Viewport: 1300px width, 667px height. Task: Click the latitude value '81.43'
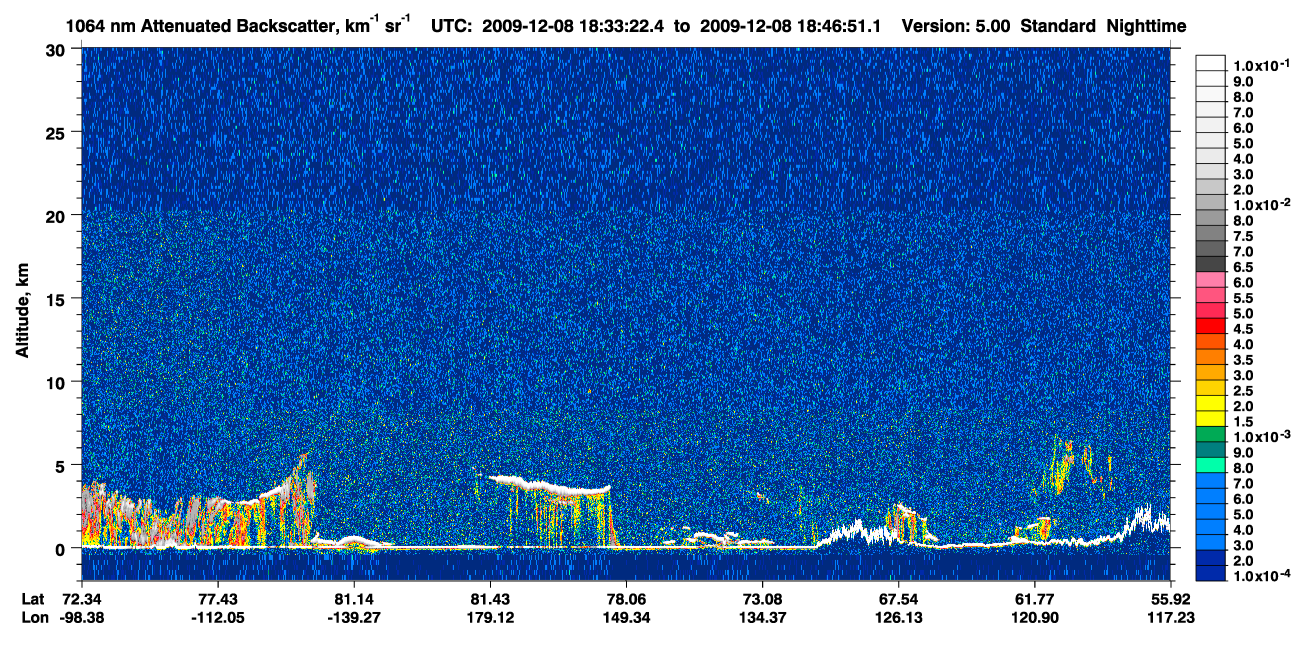(x=489, y=598)
